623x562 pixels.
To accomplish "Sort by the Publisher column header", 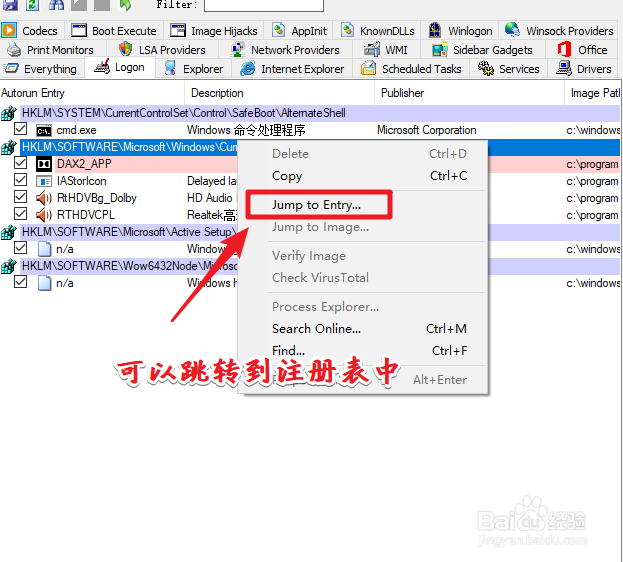I will click(469, 93).
